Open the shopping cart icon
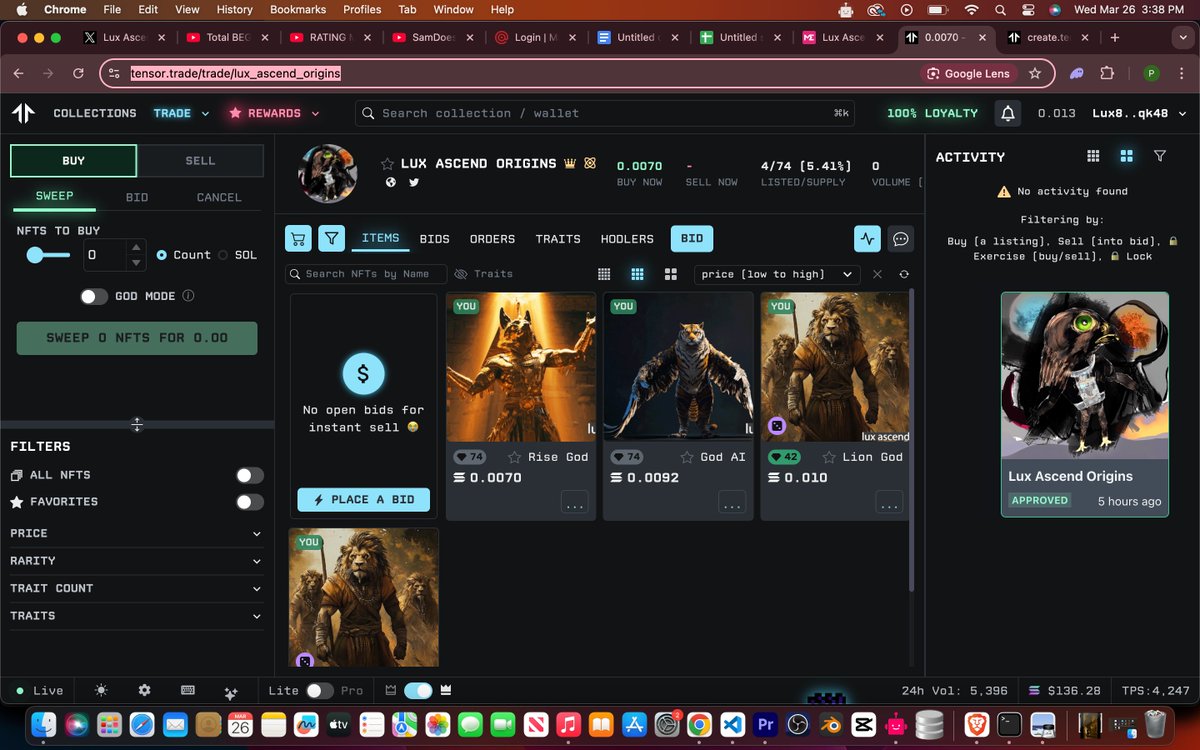Image resolution: width=1200 pixels, height=750 pixels. pyautogui.click(x=298, y=238)
